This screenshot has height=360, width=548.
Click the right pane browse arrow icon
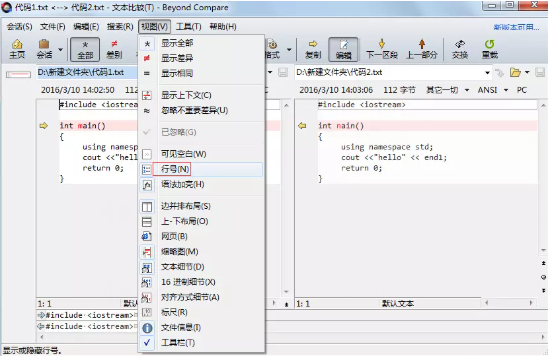coord(500,73)
